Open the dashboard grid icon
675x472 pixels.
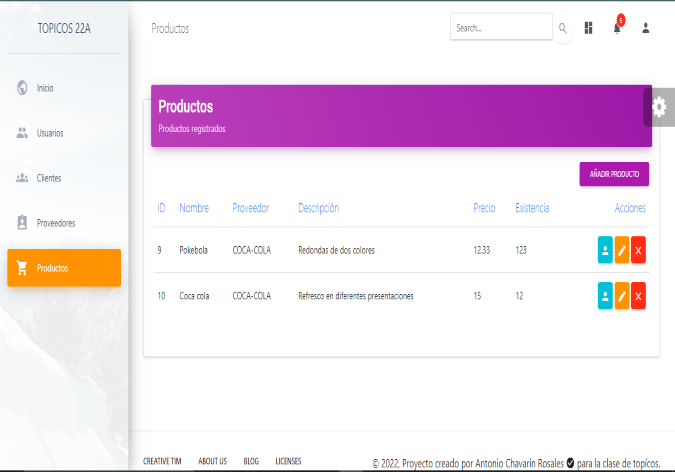click(x=588, y=28)
